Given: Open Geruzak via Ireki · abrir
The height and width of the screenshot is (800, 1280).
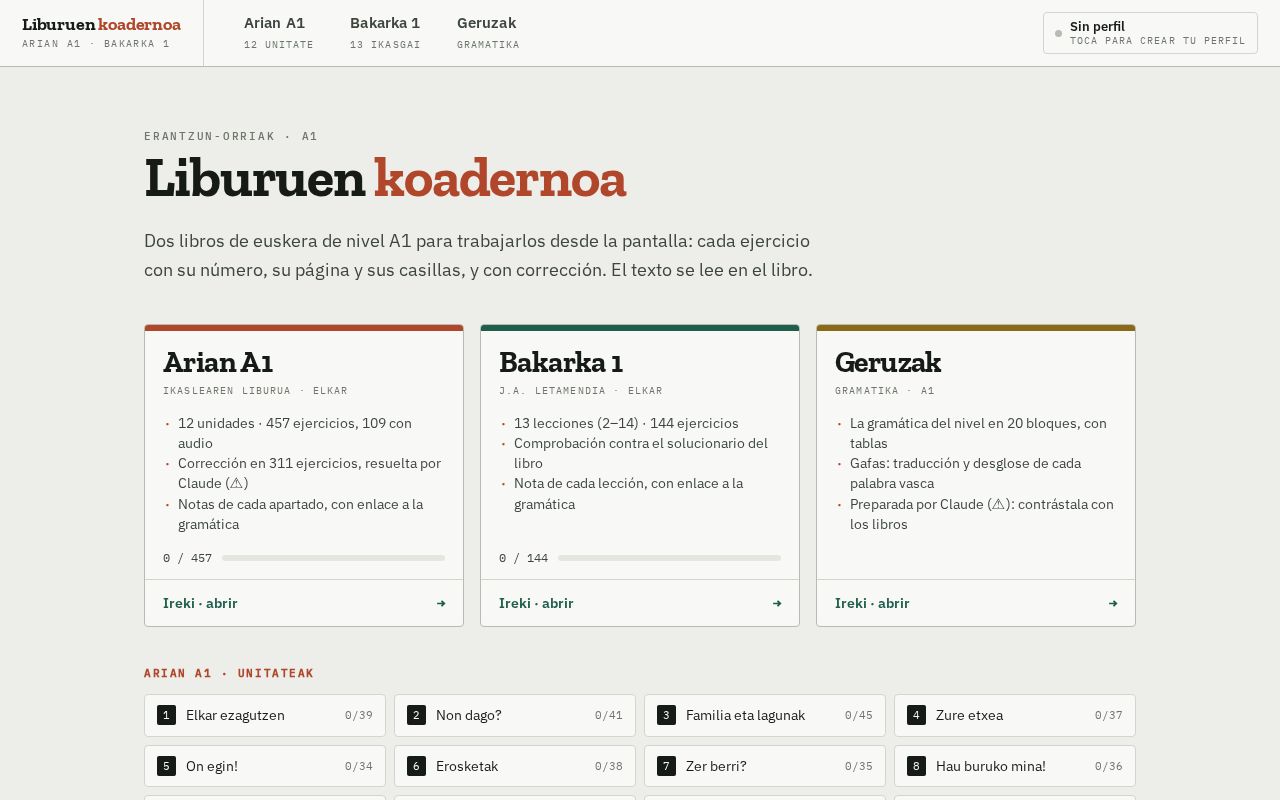Looking at the screenshot, I should coord(976,603).
